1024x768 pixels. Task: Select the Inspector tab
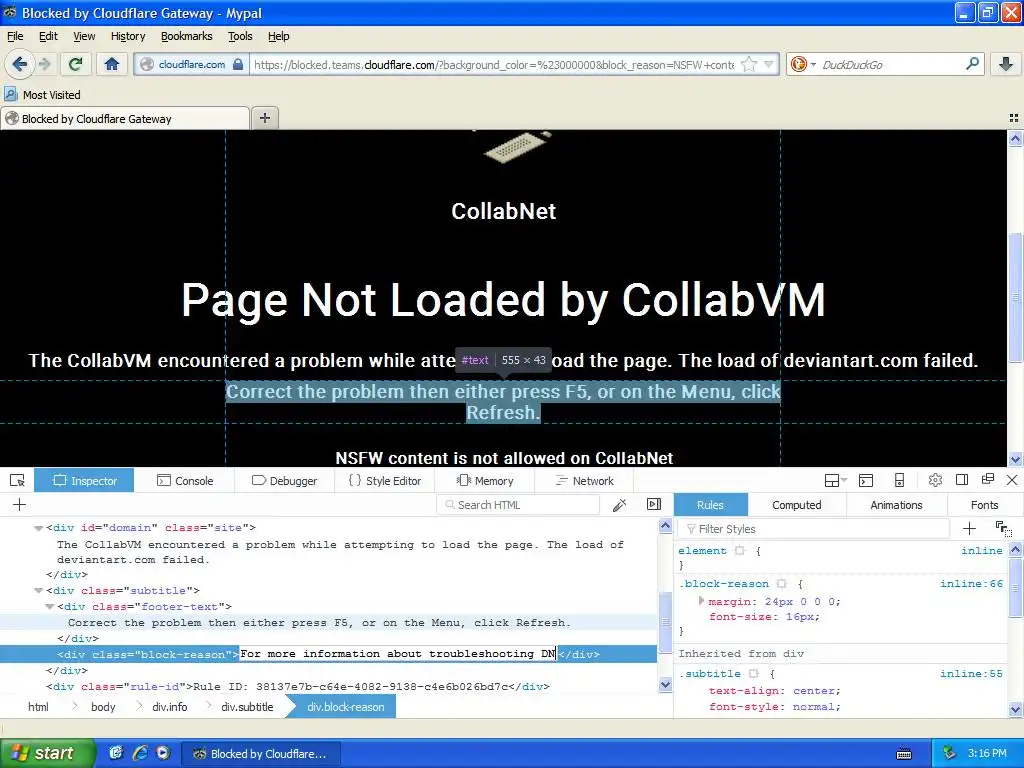click(84, 481)
